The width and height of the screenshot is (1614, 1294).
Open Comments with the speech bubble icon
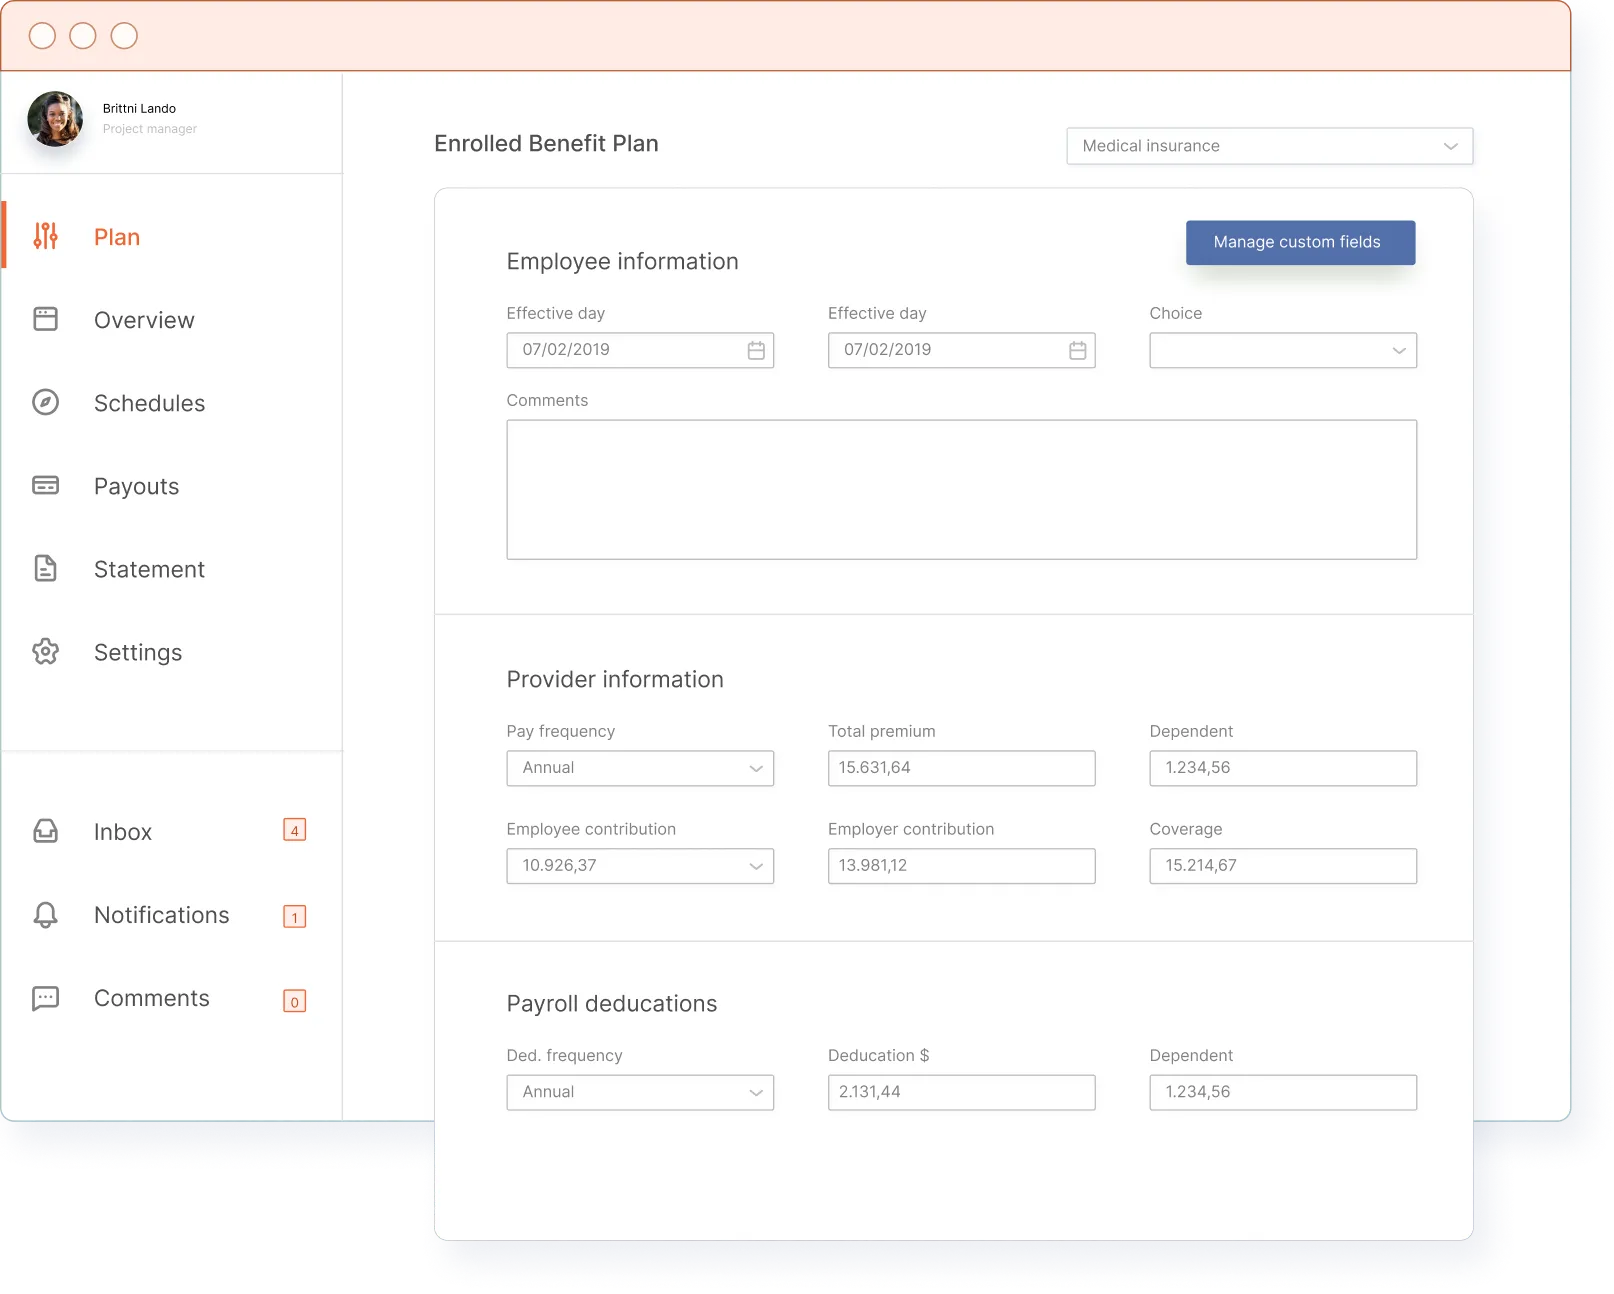point(45,998)
